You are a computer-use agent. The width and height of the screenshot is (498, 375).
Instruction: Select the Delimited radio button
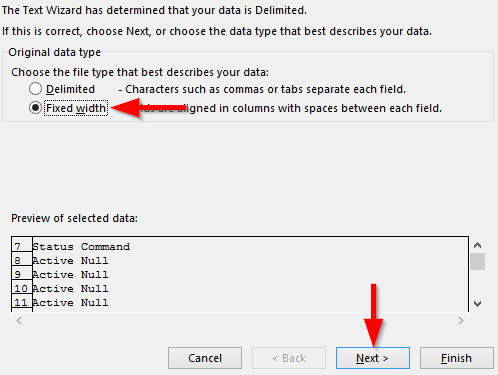click(x=35, y=89)
